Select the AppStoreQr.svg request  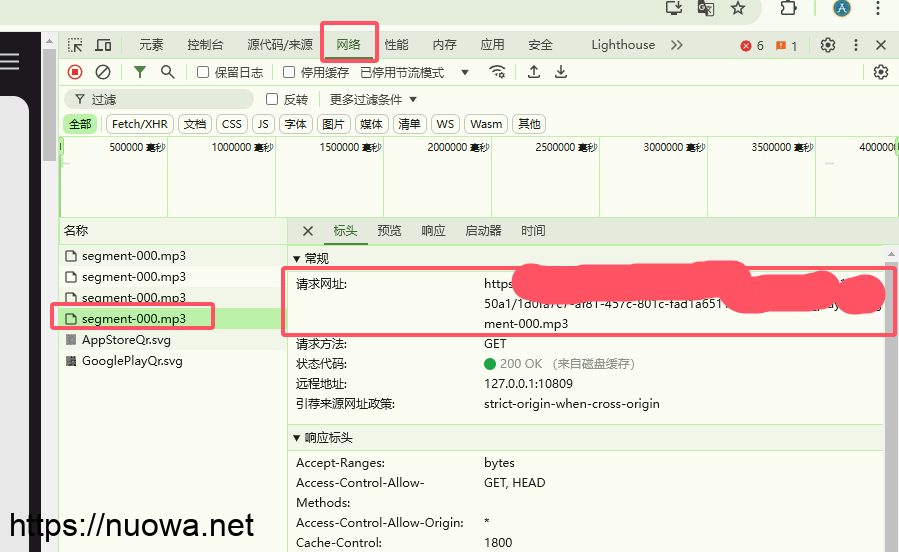(x=126, y=340)
